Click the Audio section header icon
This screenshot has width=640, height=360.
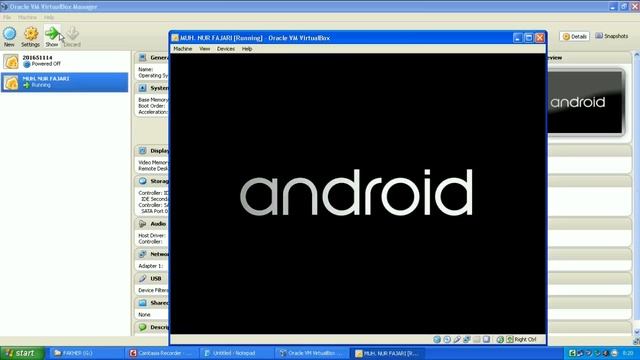point(142,224)
